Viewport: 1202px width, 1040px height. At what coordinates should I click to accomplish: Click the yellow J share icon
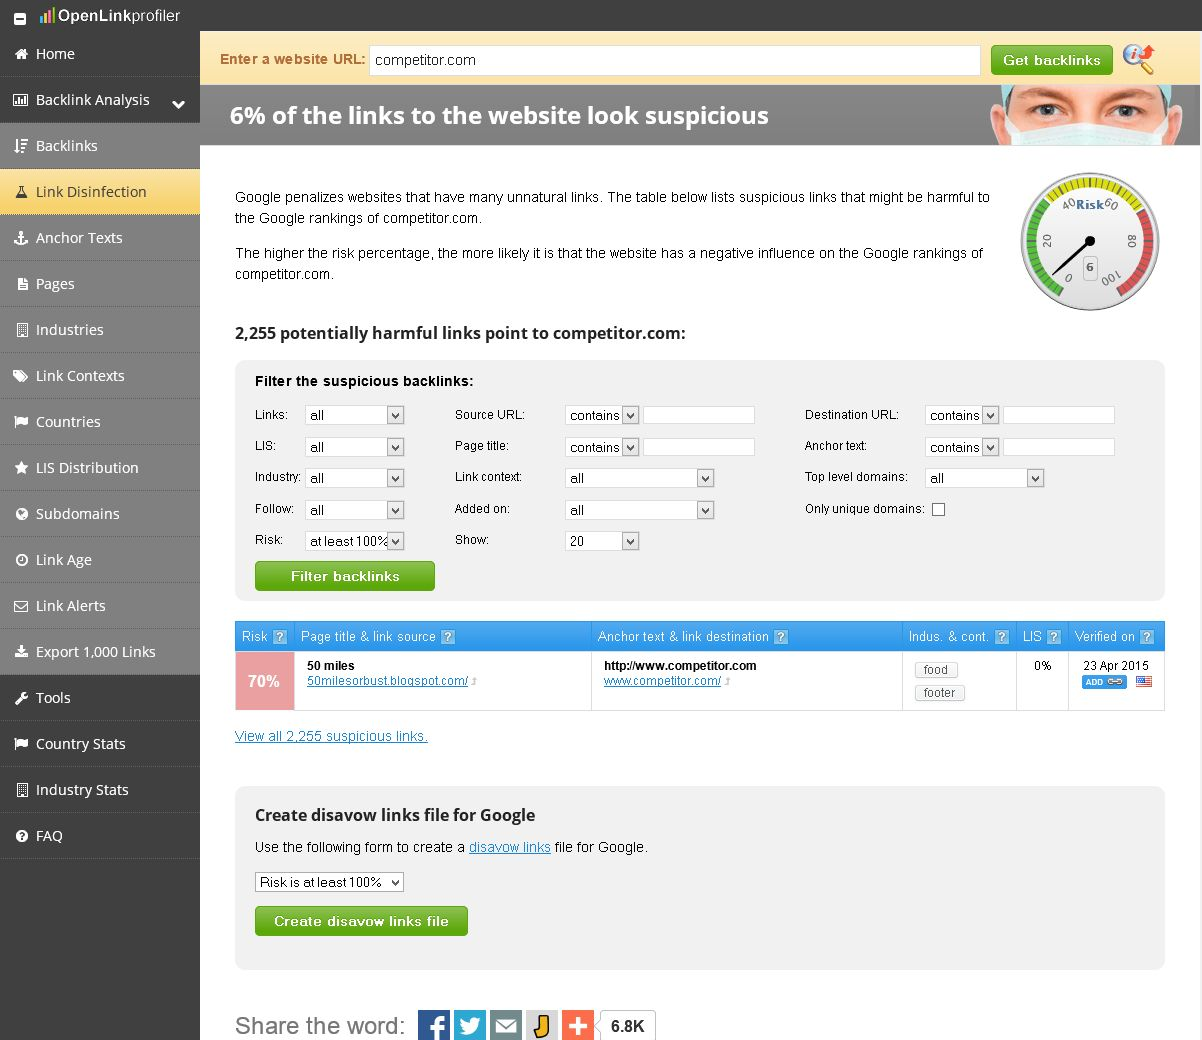tap(542, 1025)
